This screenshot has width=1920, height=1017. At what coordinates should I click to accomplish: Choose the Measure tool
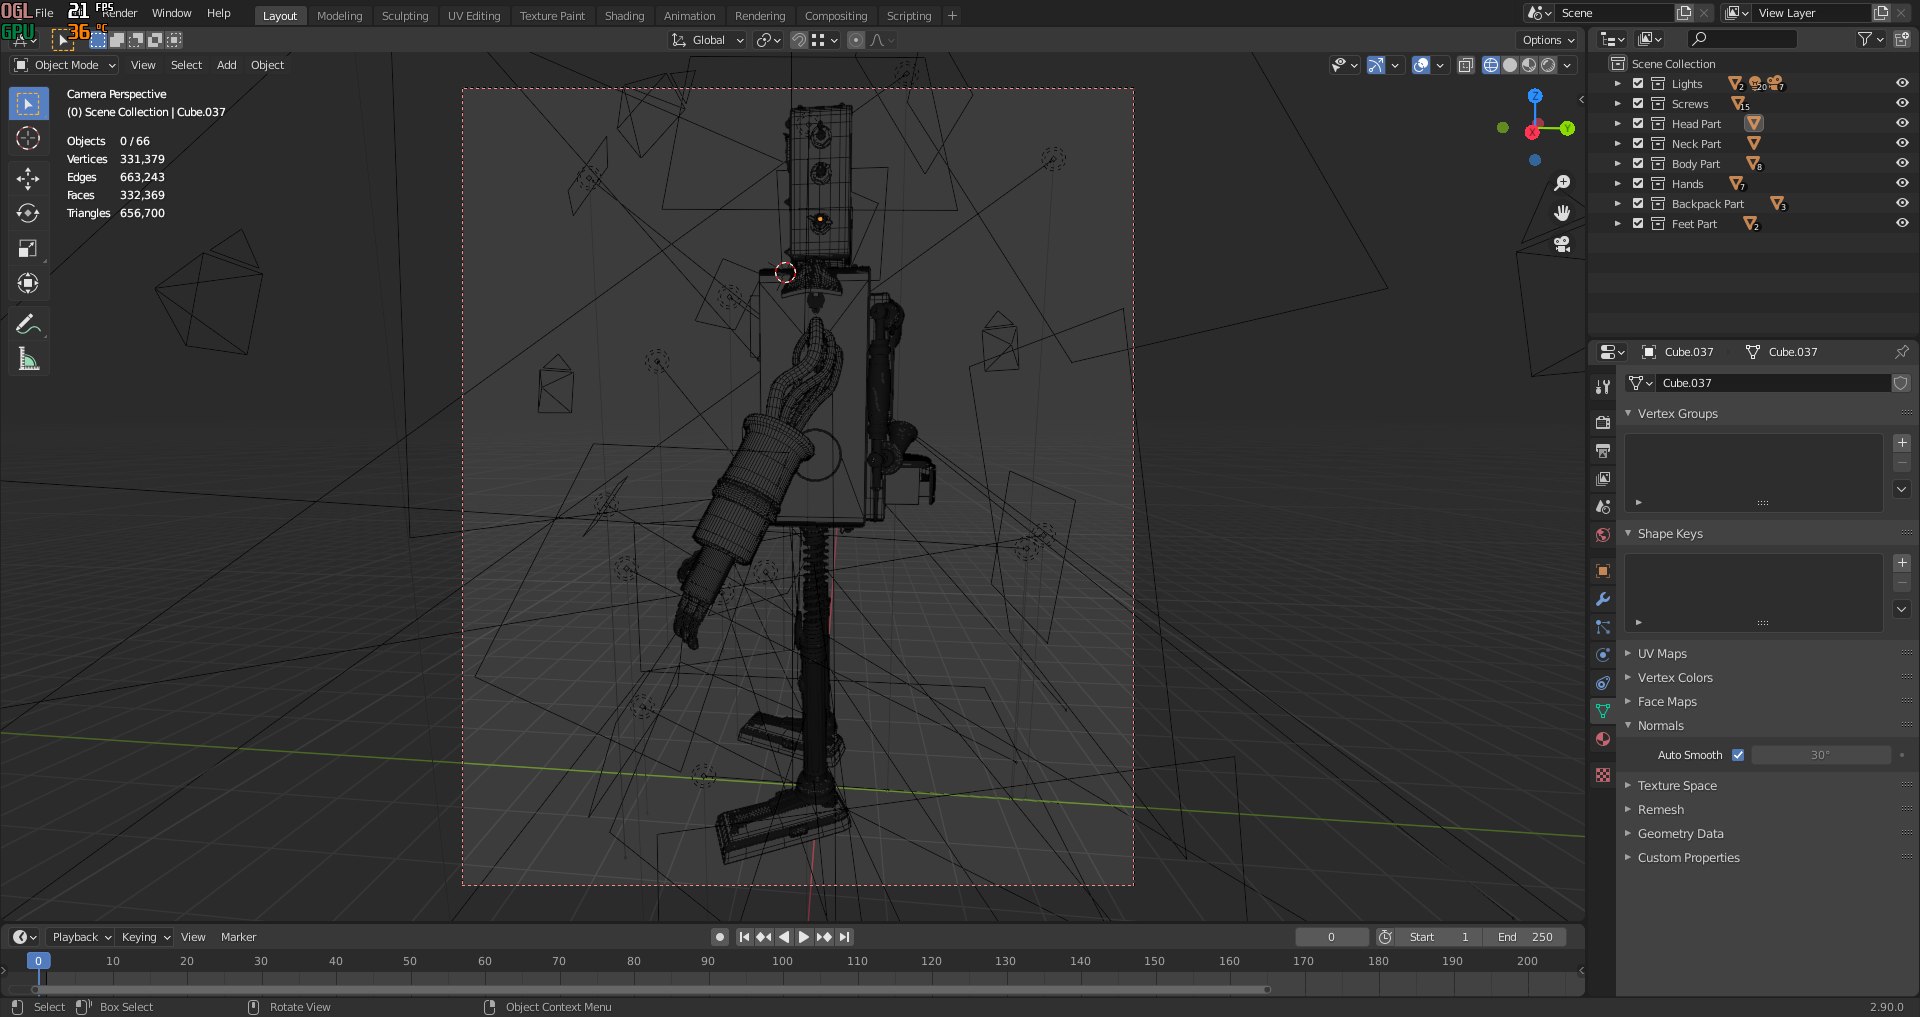coord(28,359)
